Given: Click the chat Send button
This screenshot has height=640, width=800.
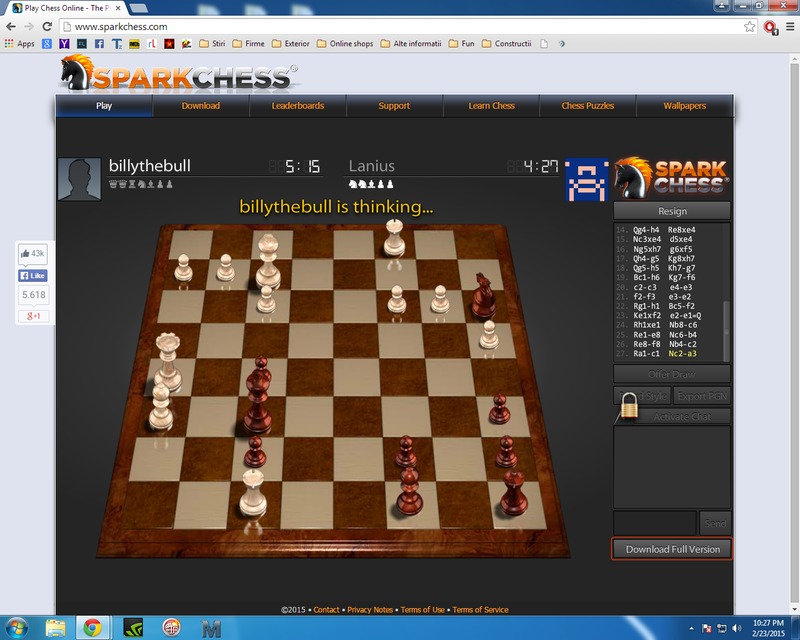Looking at the screenshot, I should click(x=715, y=523).
